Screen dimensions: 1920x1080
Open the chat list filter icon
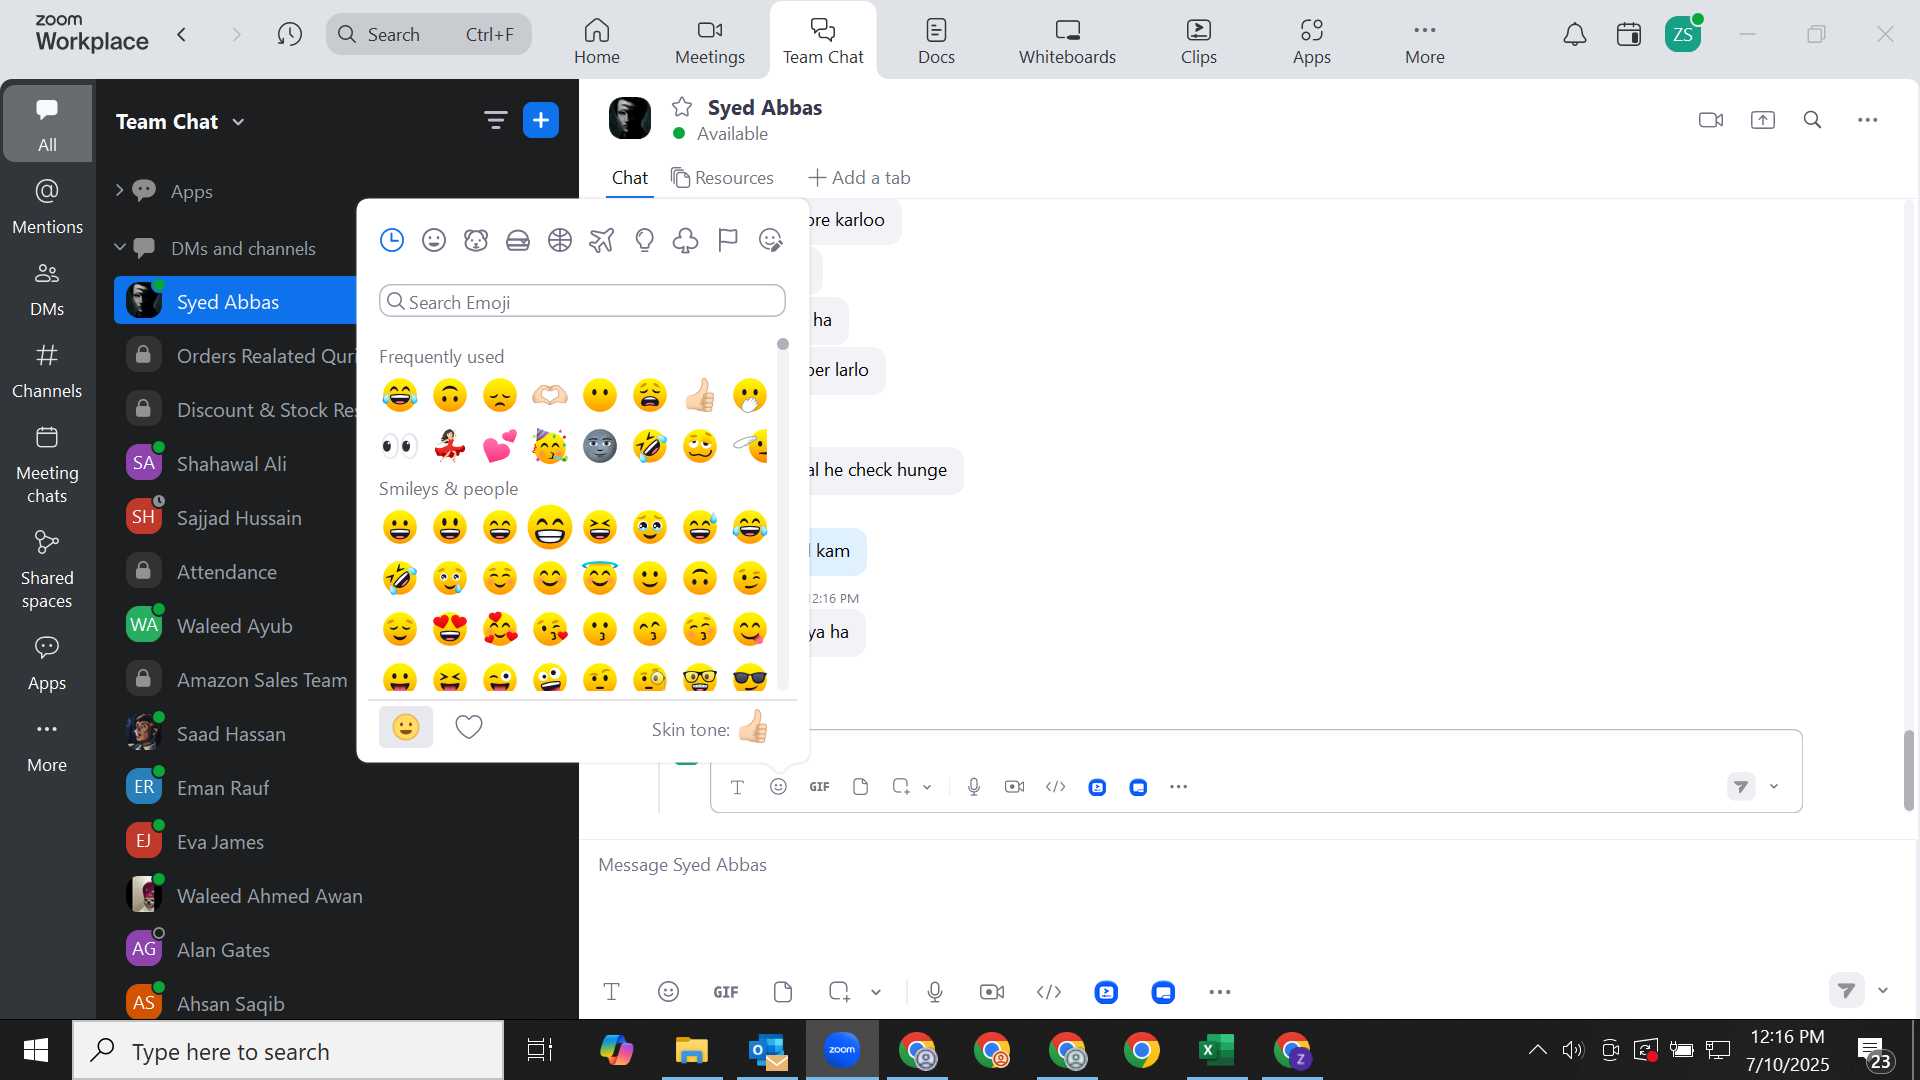(x=495, y=121)
